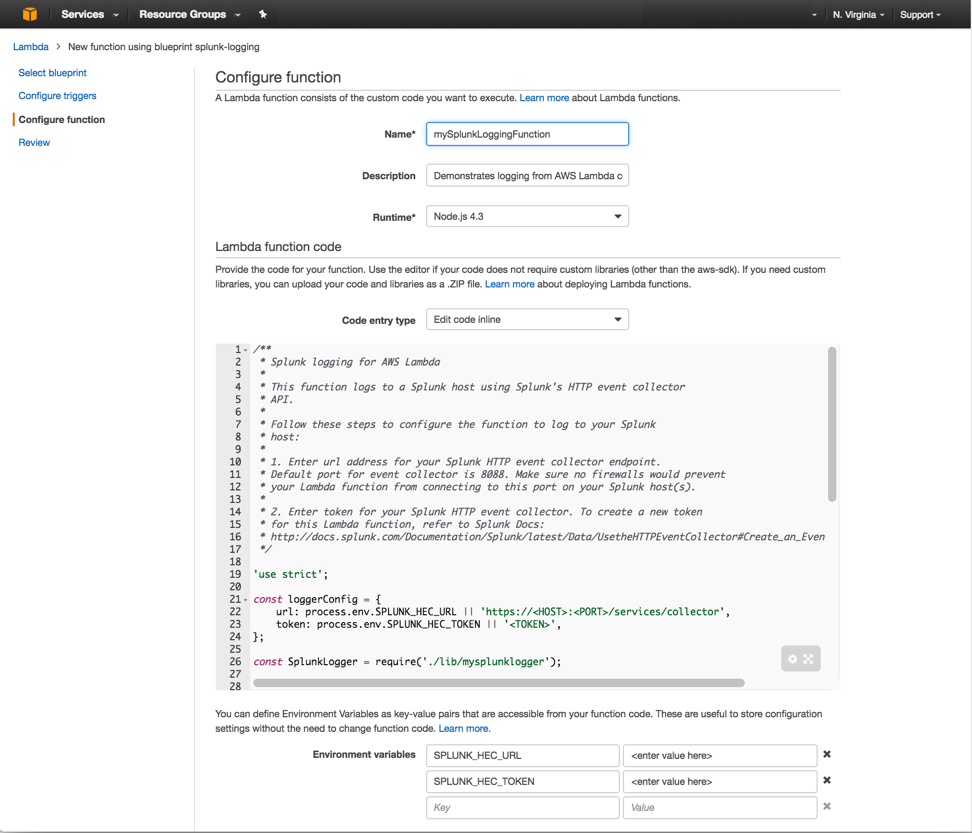Open Learn more about environment variables link
This screenshot has width=972, height=833.
click(464, 728)
